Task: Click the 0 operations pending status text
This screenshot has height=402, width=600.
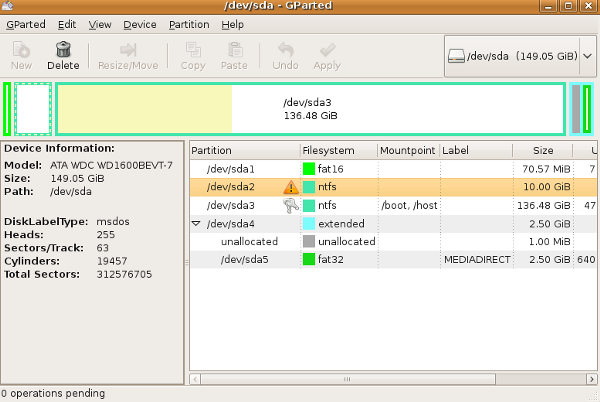Action: tap(53, 394)
